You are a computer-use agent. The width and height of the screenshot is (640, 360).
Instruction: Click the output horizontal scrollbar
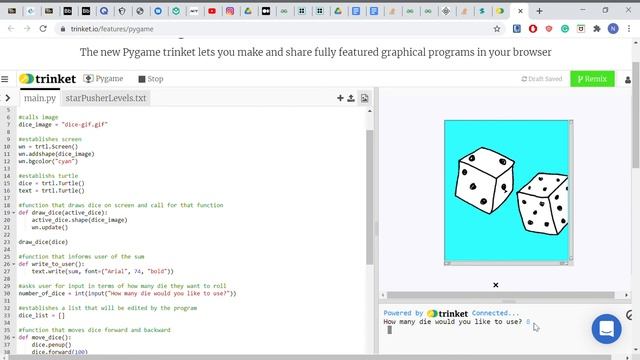tap(500, 295)
